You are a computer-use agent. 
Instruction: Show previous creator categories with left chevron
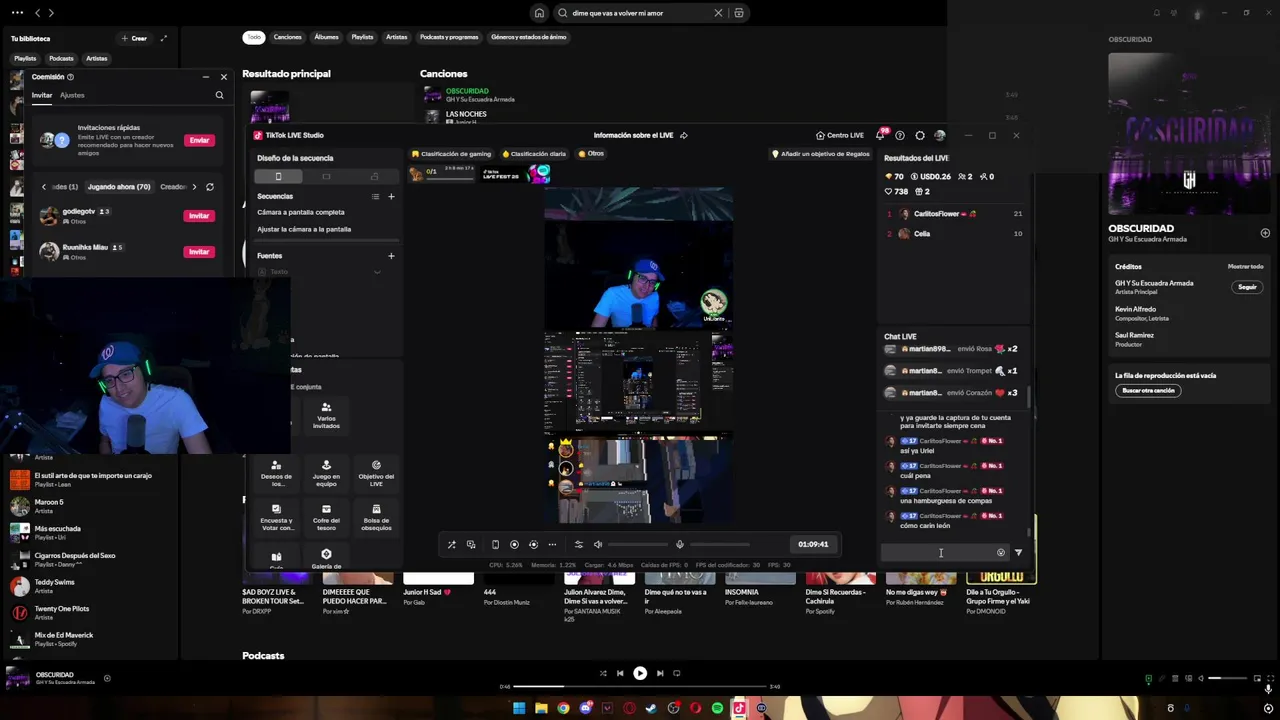point(44,187)
